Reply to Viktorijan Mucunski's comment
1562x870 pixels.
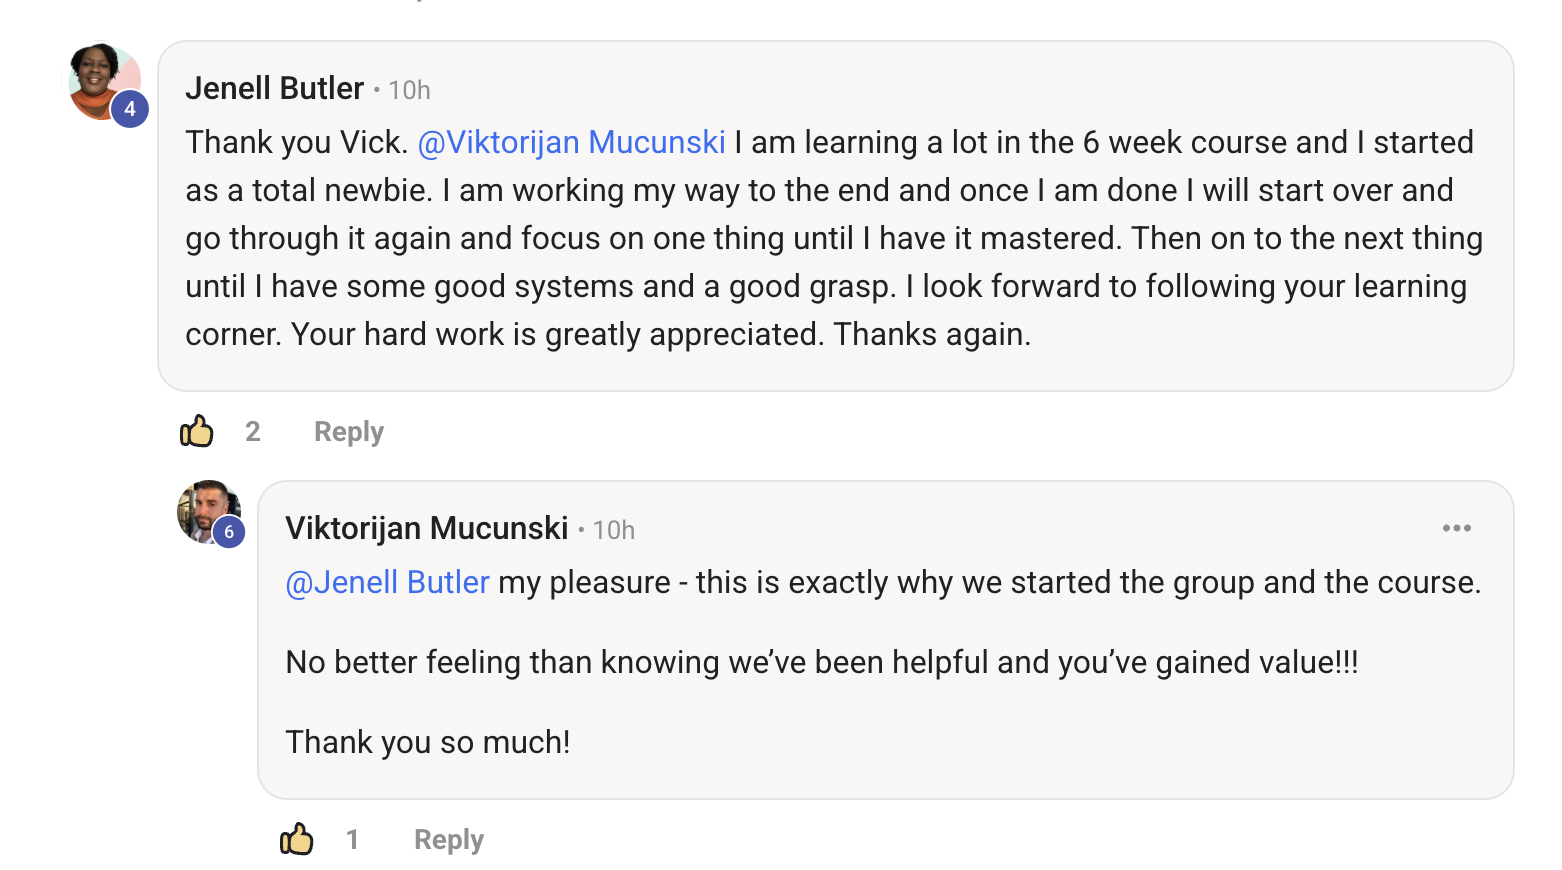449,840
